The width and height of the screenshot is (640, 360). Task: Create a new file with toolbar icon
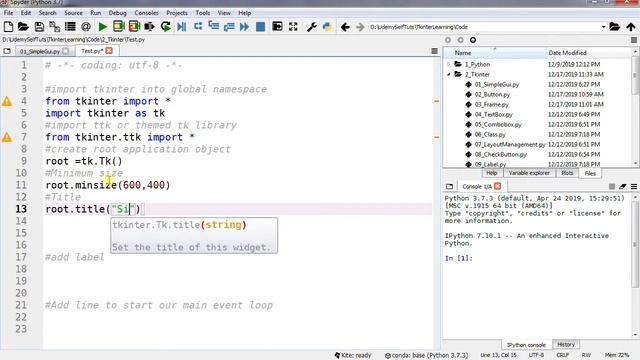pos(8,27)
